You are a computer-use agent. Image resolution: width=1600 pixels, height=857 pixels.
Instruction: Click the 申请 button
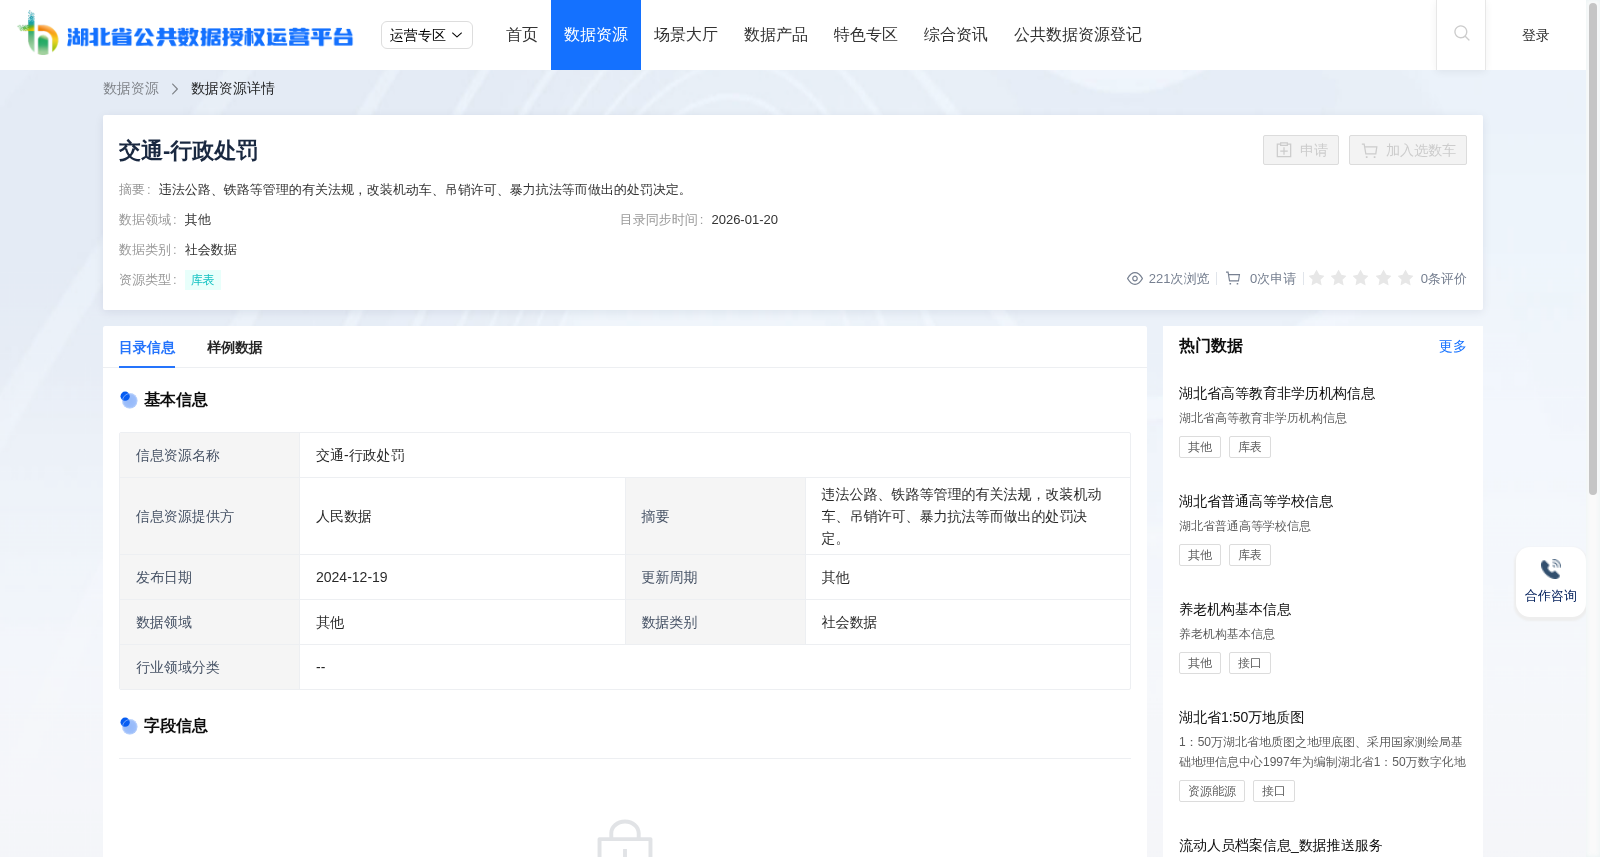(1301, 150)
